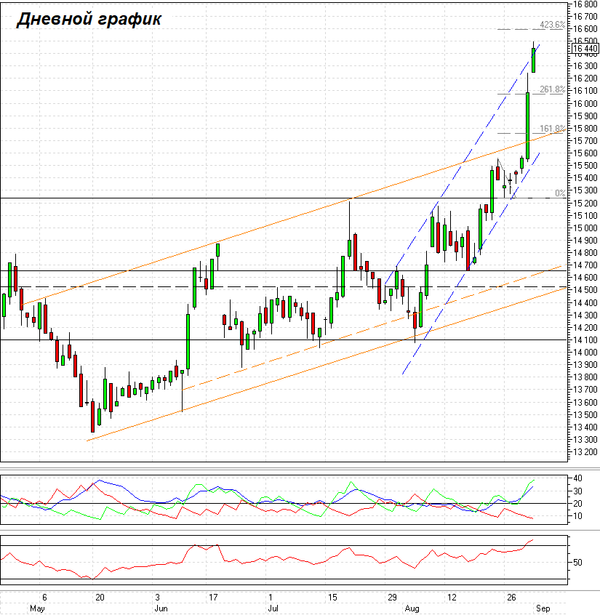Click the 15 000 price axis label
The image size is (600, 615).
coord(585,228)
